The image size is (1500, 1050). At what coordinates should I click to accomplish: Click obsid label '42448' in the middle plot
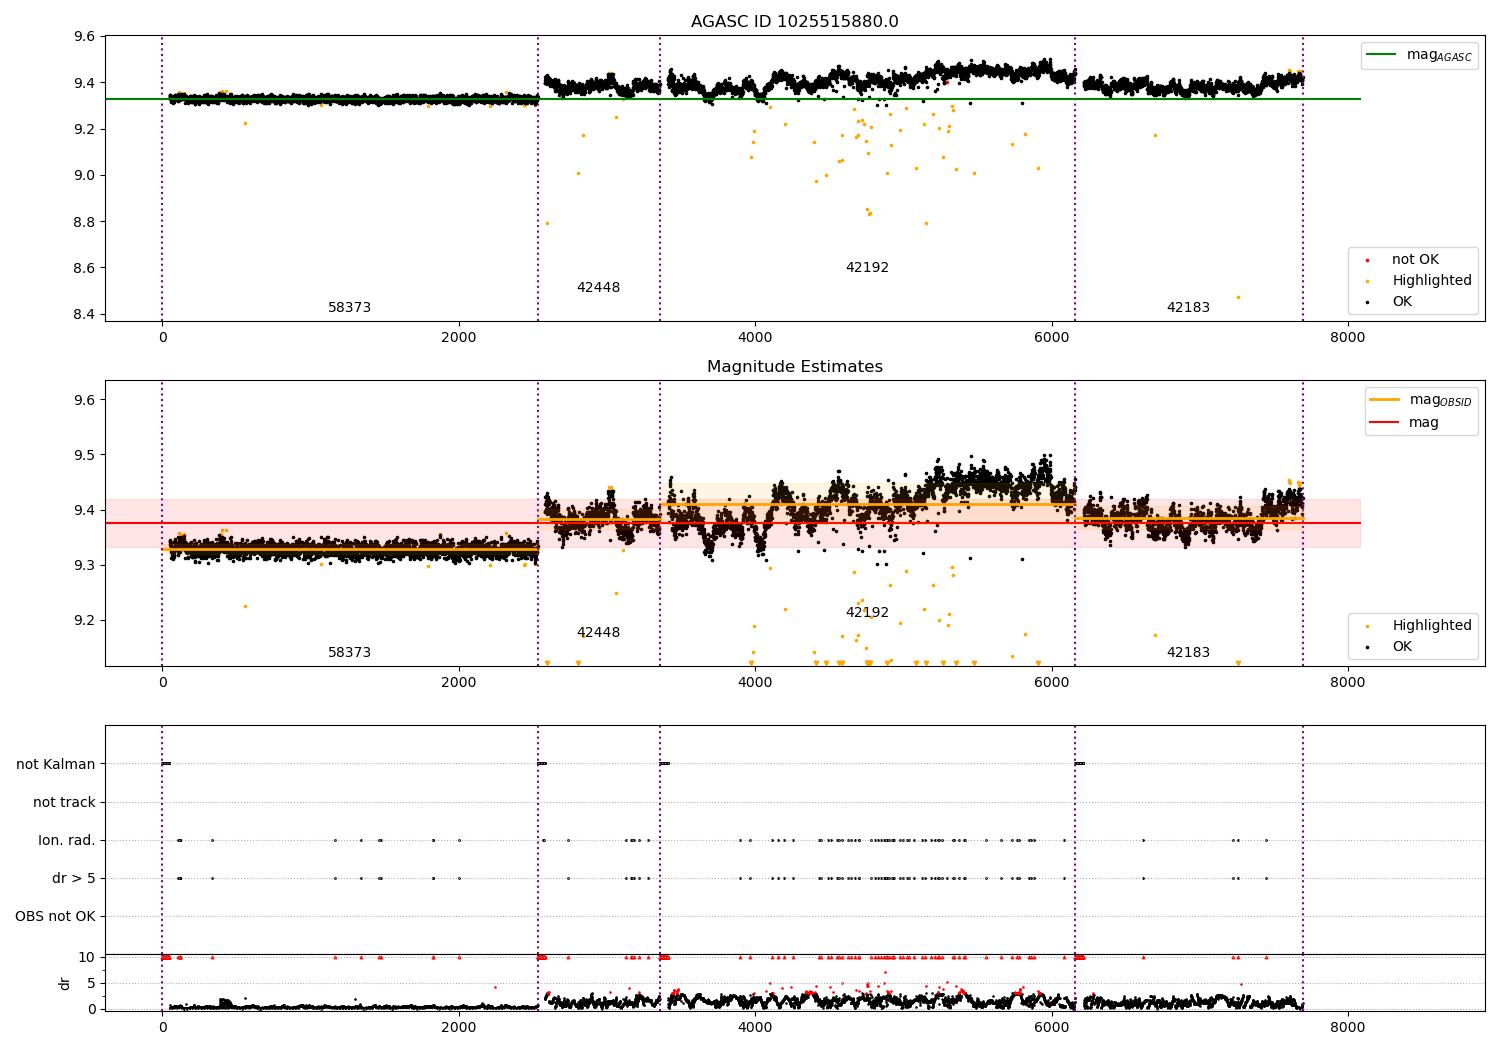598,633
